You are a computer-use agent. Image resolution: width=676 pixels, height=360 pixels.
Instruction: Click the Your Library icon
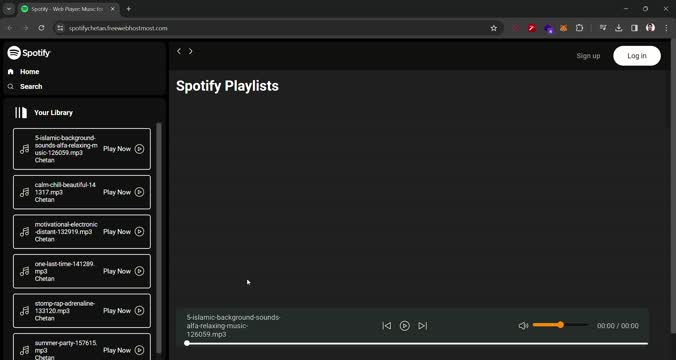click(x=21, y=113)
